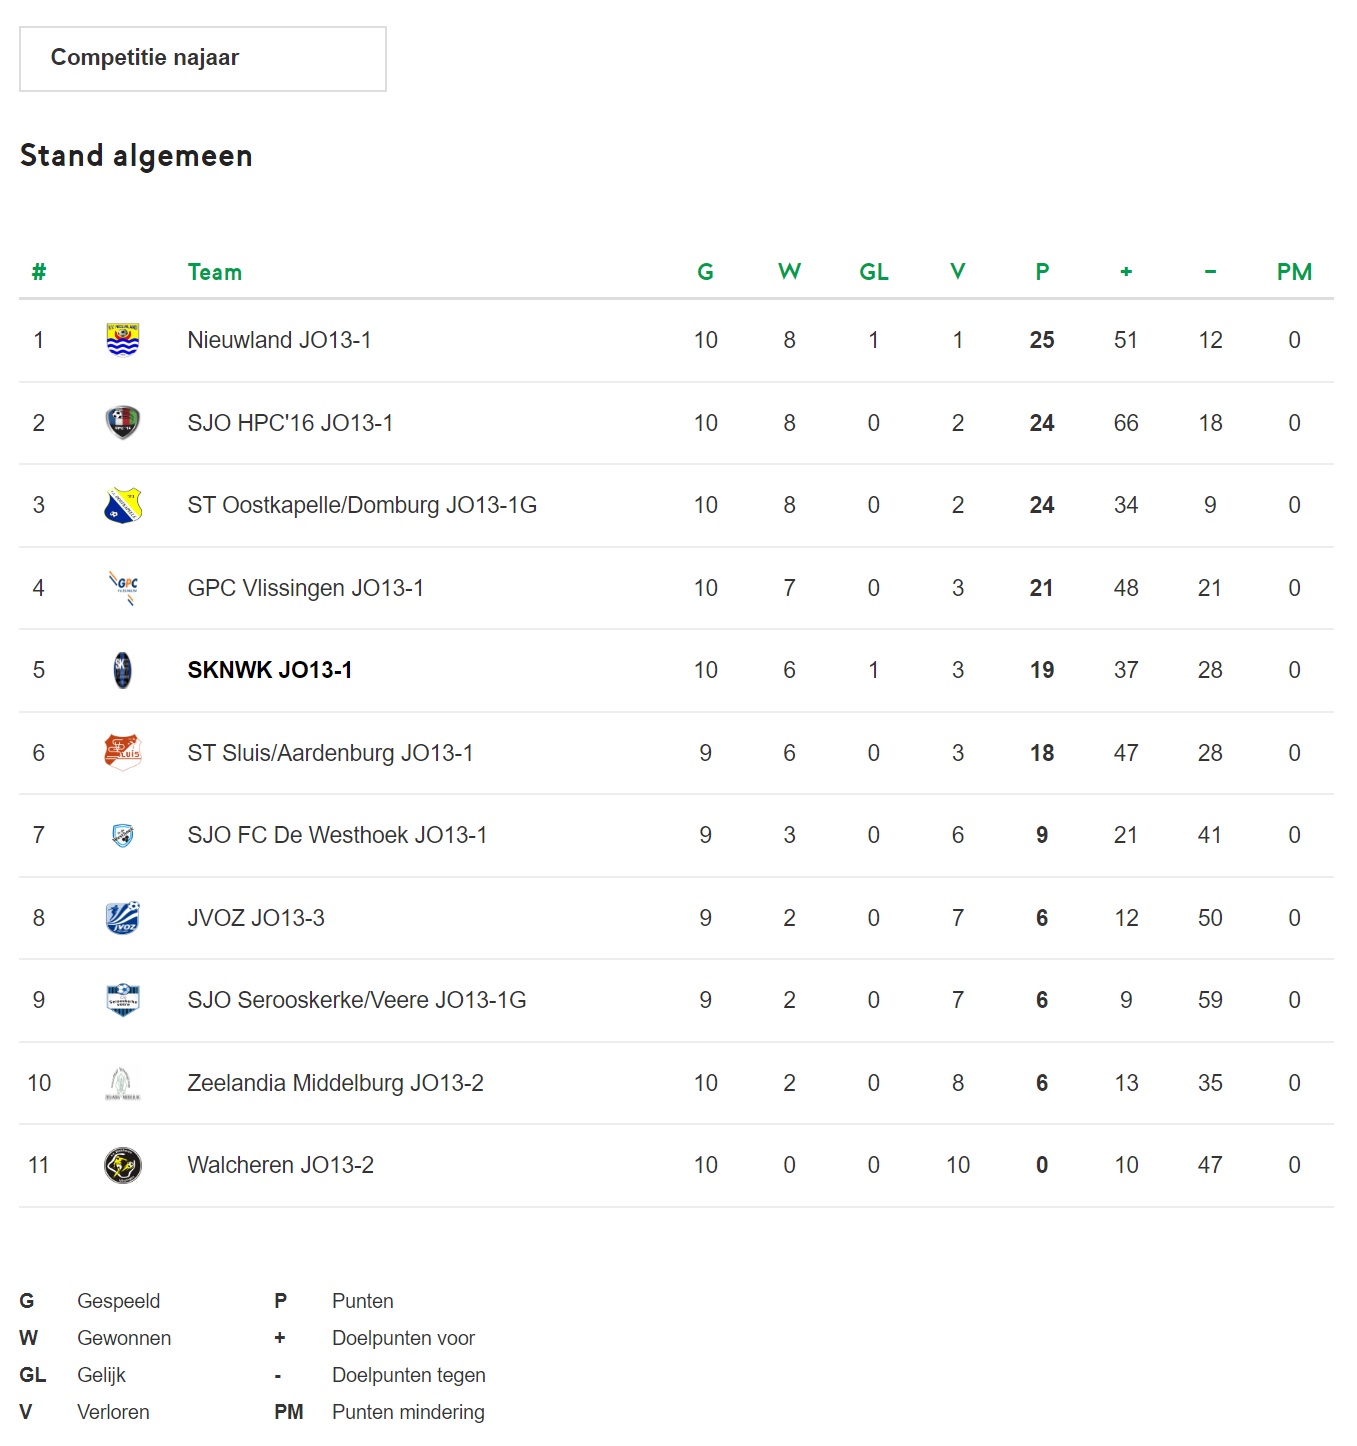Click the SJO HPC'16 club crest
This screenshot has height=1446, width=1357.
pos(123,423)
